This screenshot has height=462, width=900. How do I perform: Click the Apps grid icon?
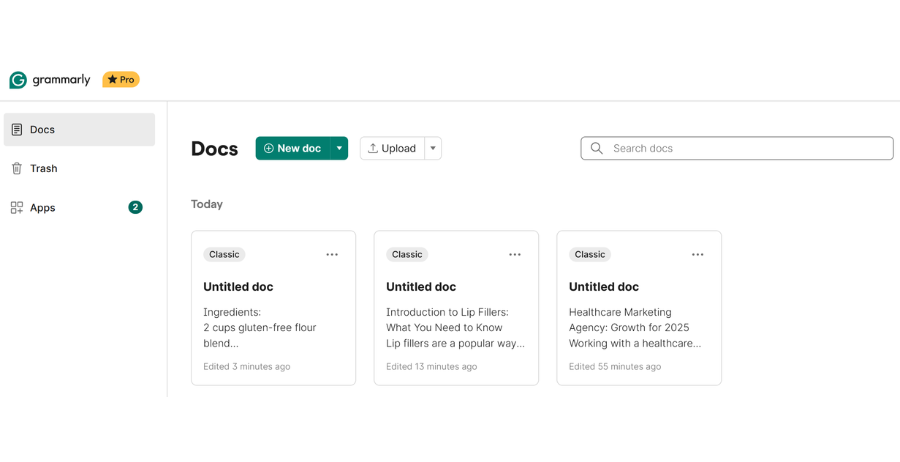click(17, 208)
